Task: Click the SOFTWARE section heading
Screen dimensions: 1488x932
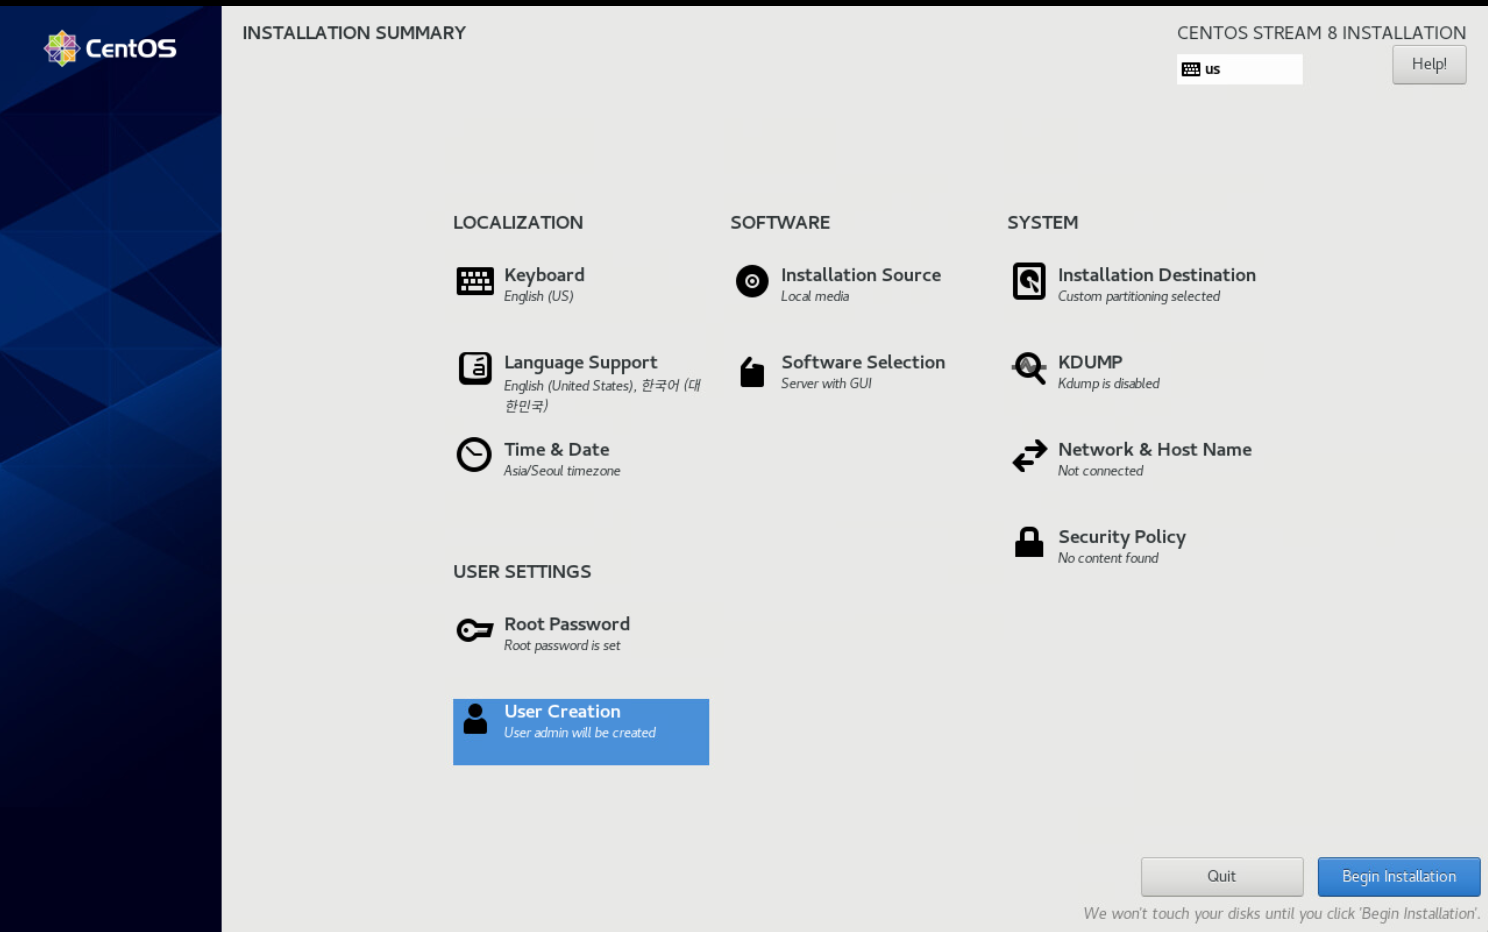Action: tap(780, 222)
